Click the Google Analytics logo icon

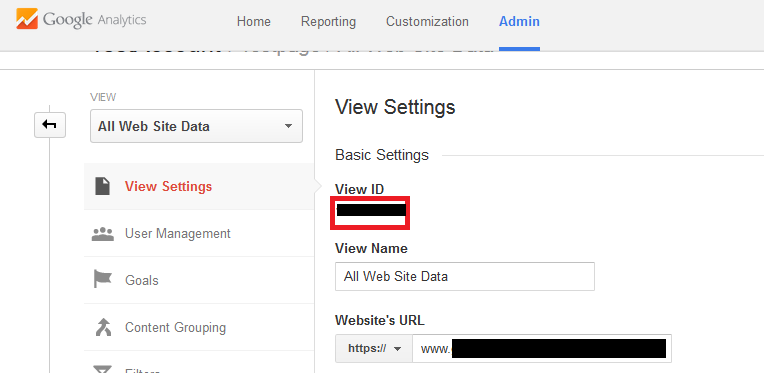pos(27,19)
